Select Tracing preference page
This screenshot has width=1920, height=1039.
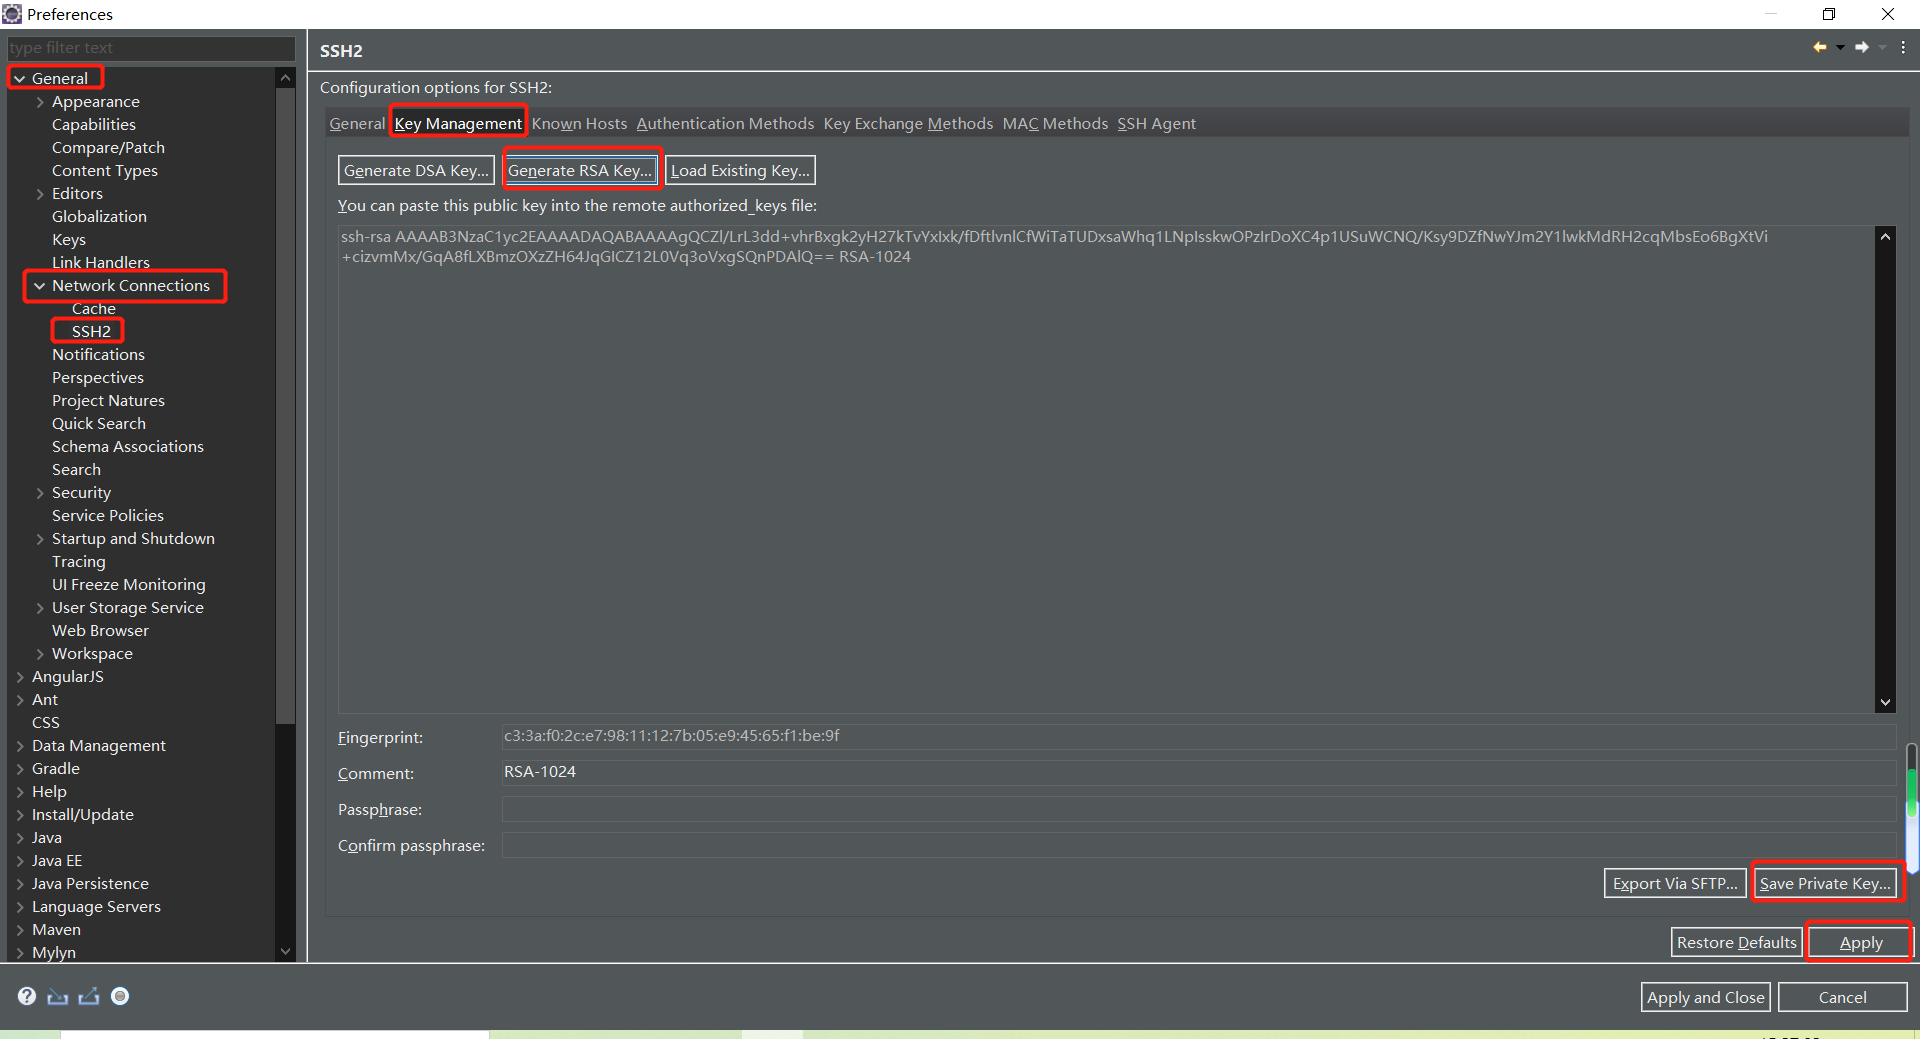79,562
